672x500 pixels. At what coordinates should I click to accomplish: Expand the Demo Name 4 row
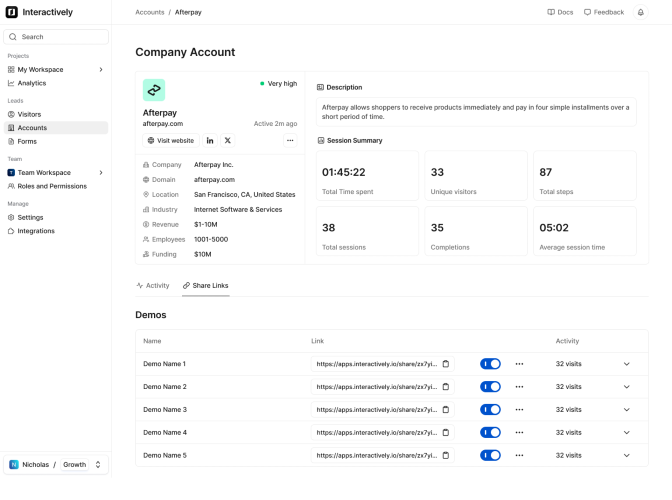point(627,433)
